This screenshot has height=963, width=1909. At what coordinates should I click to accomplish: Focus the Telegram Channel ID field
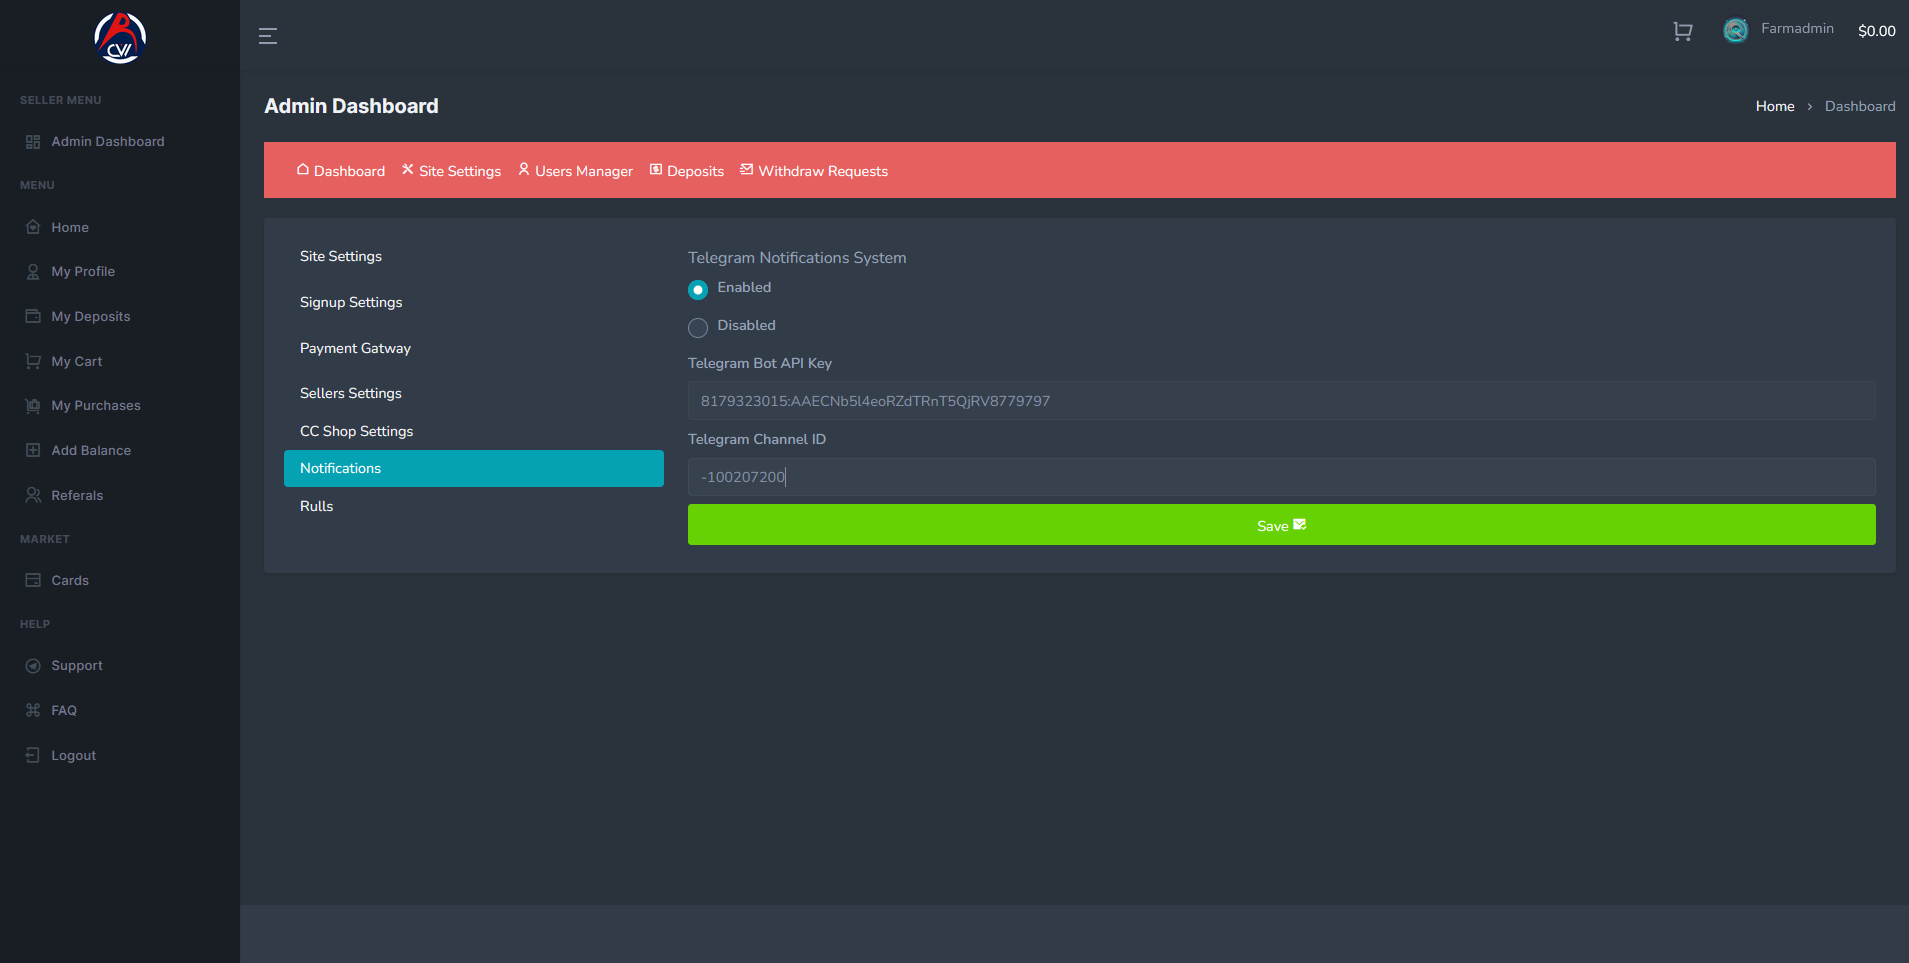tap(1282, 477)
